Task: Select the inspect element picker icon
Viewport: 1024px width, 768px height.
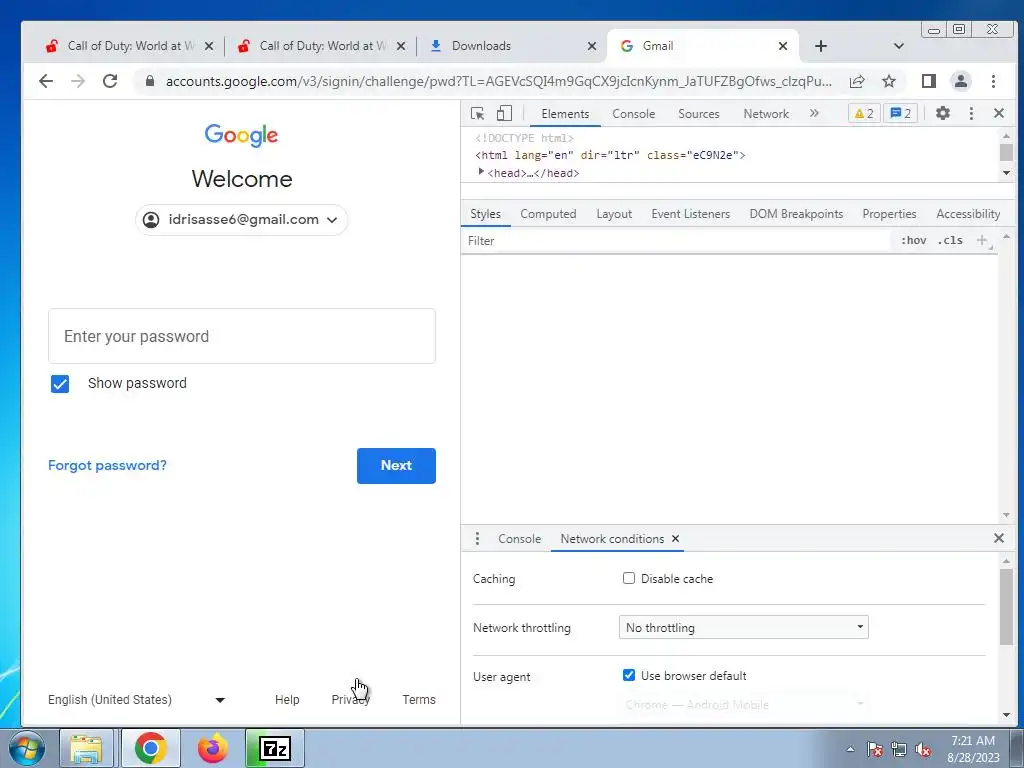Action: pos(477,114)
